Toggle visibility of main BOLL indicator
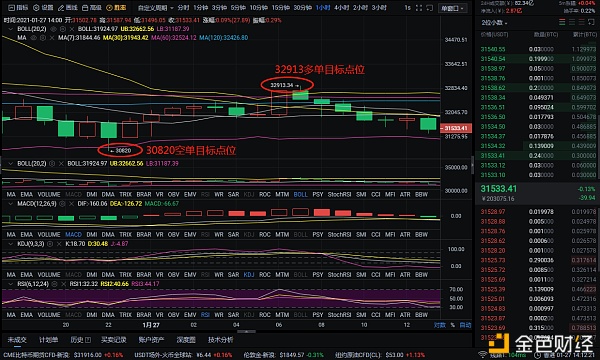The image size is (600, 360). click(54, 29)
